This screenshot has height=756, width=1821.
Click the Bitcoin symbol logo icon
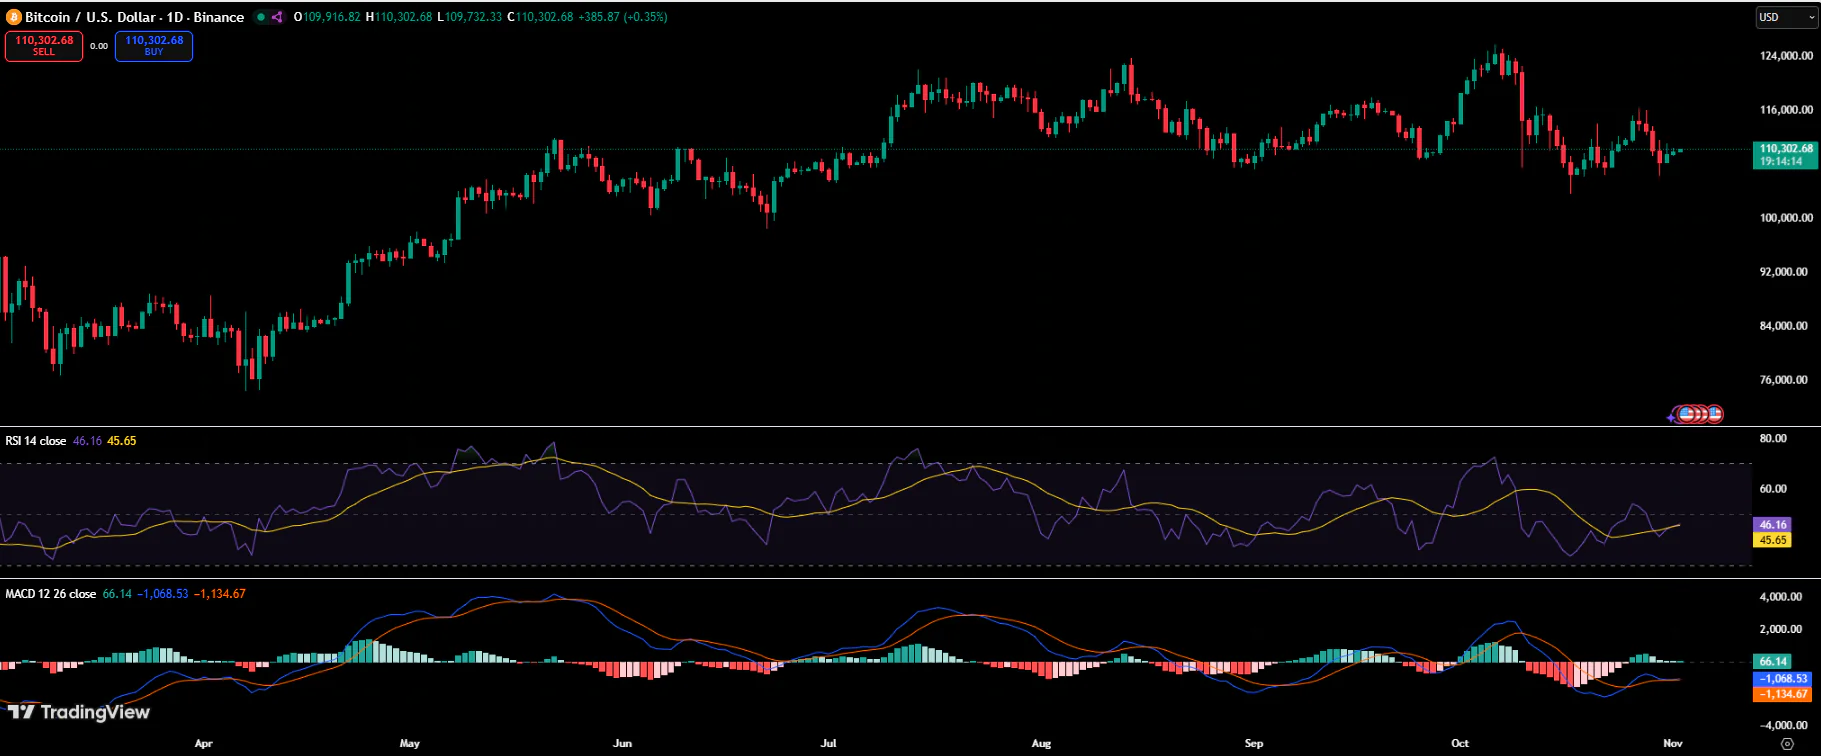click(x=14, y=17)
